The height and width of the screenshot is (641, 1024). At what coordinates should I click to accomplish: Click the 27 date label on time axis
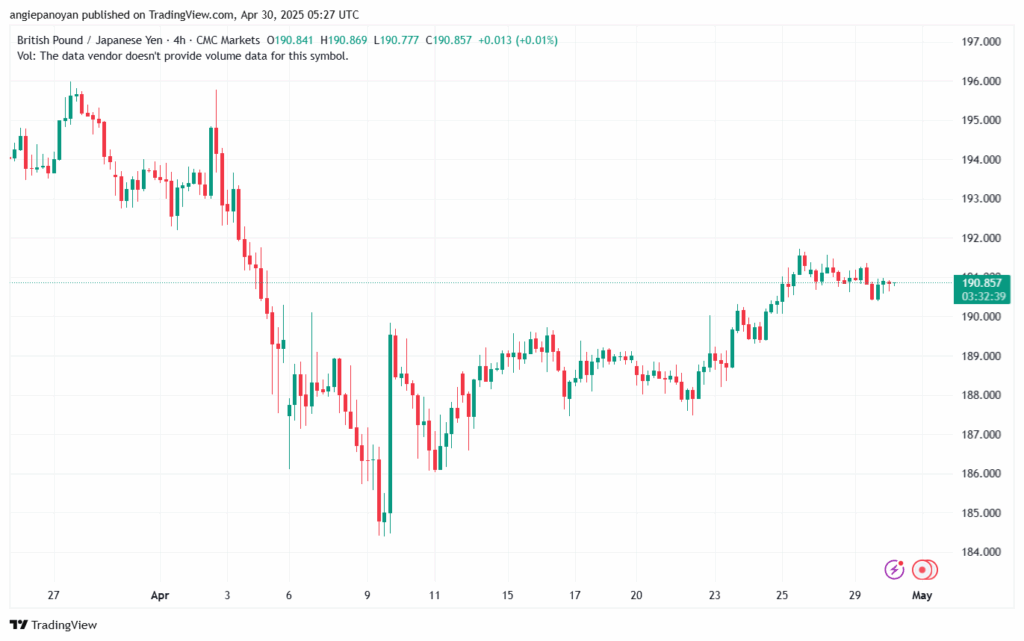(x=54, y=595)
